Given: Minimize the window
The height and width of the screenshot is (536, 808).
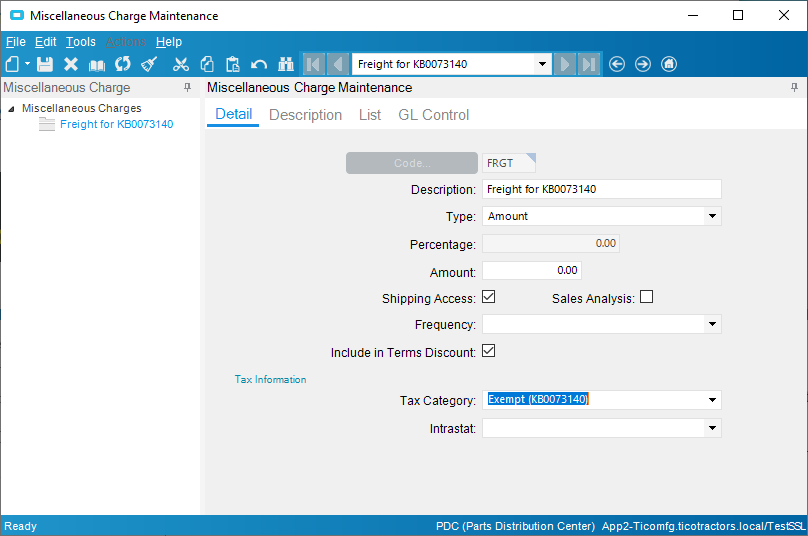Looking at the screenshot, I should tap(693, 15).
